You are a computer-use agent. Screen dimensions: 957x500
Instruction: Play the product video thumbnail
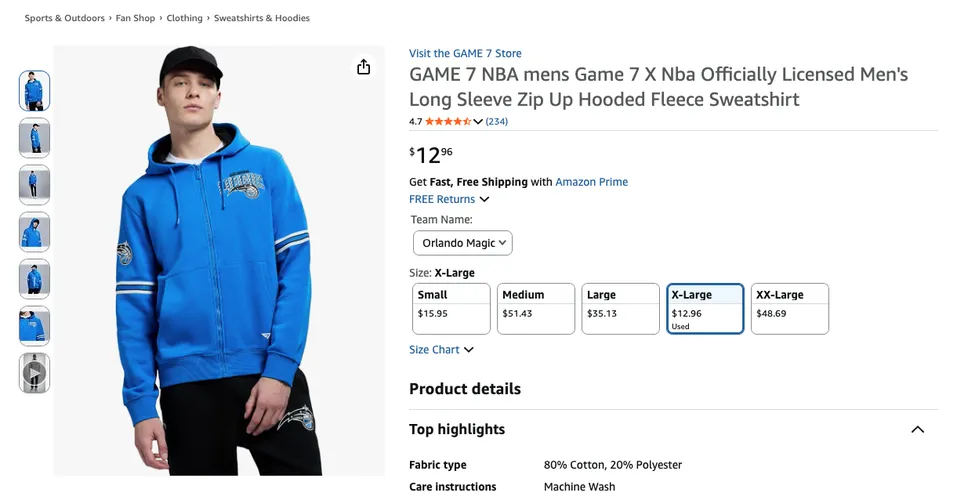(34, 372)
